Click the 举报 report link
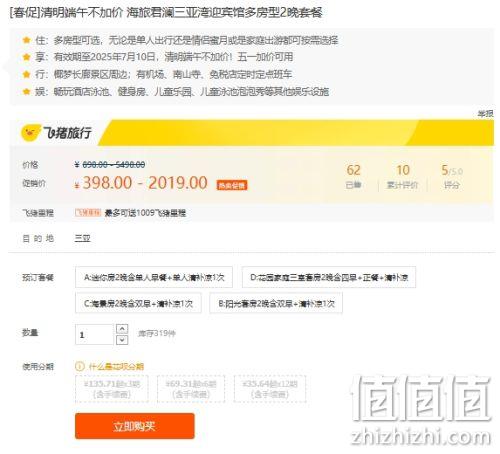This screenshot has height=454, width=500. tap(485, 114)
